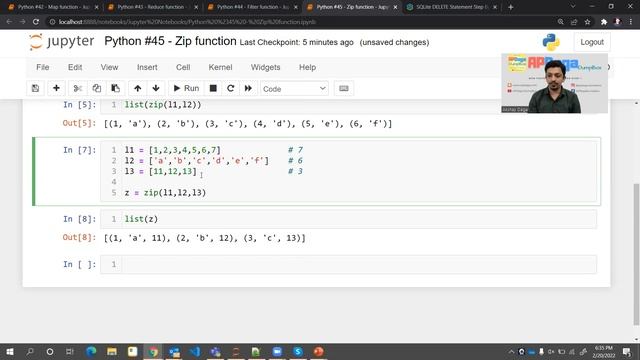Click share page icon in address bar
Screen dimensions: 640x360
click(x=574, y=22)
